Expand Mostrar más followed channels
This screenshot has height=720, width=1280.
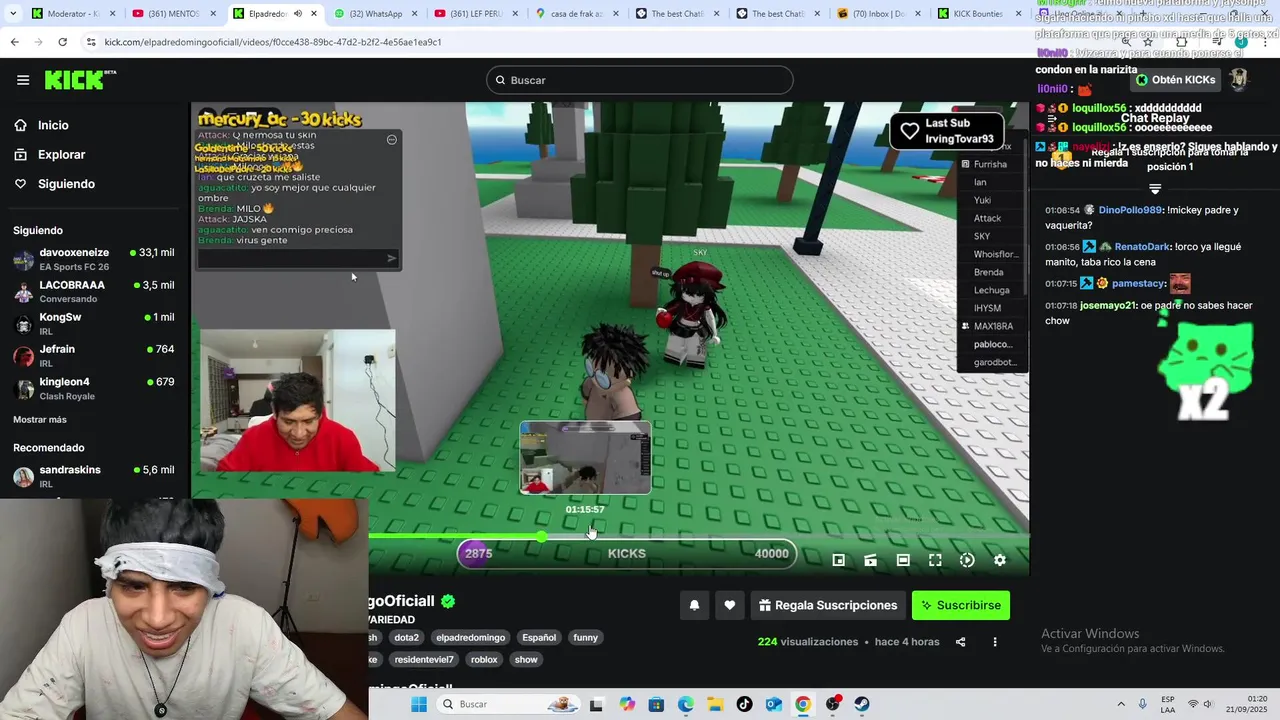point(40,419)
